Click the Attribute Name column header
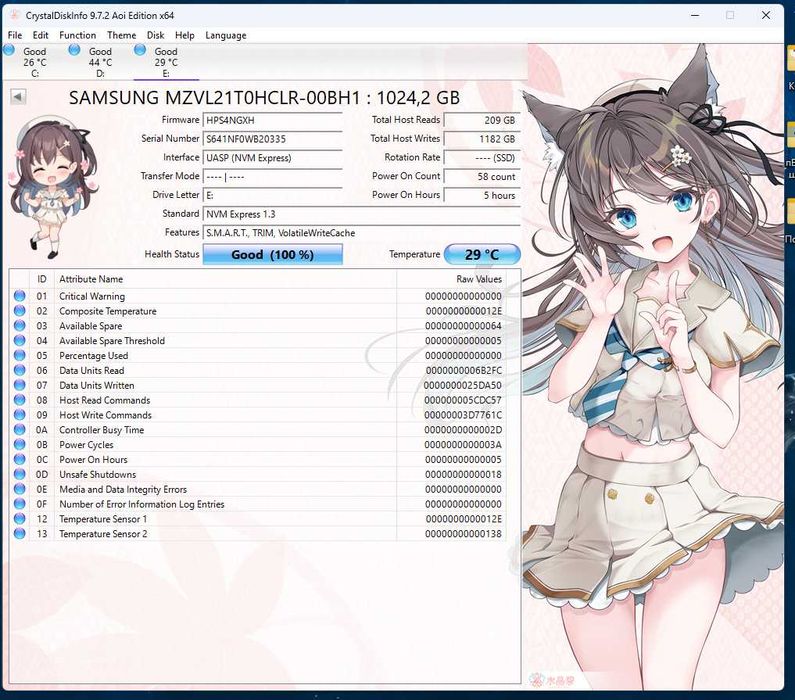795x700 pixels. pyautogui.click(x=226, y=279)
